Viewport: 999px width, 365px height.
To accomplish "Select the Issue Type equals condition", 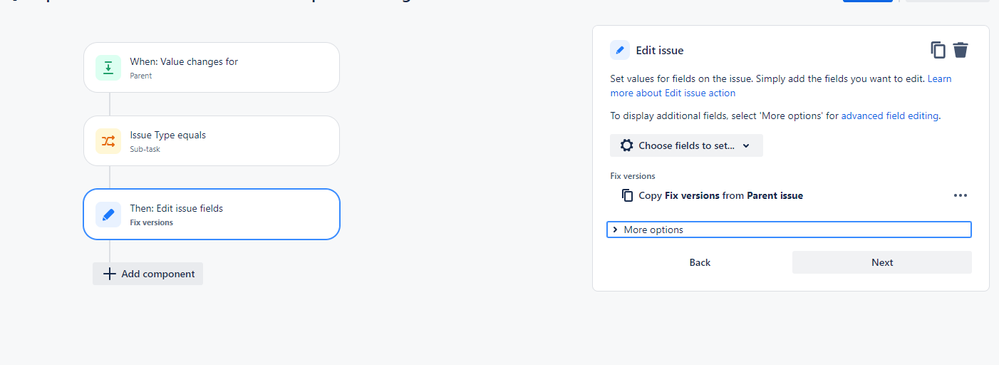I will click(212, 141).
